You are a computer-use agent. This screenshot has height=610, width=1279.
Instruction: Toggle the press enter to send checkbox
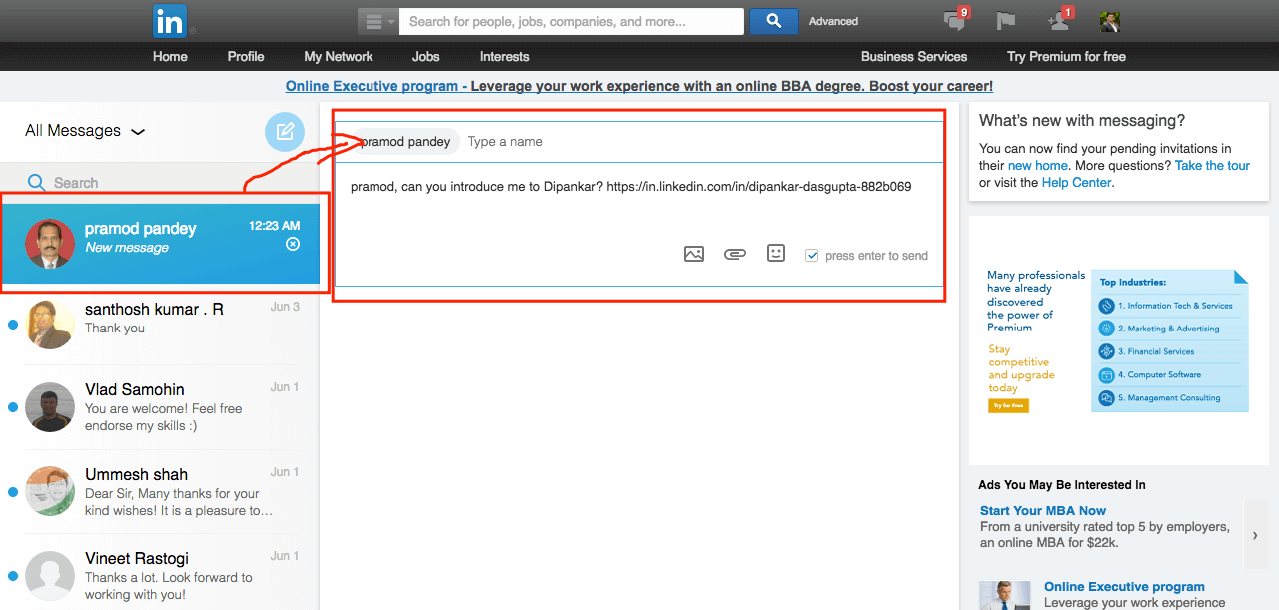tap(812, 256)
